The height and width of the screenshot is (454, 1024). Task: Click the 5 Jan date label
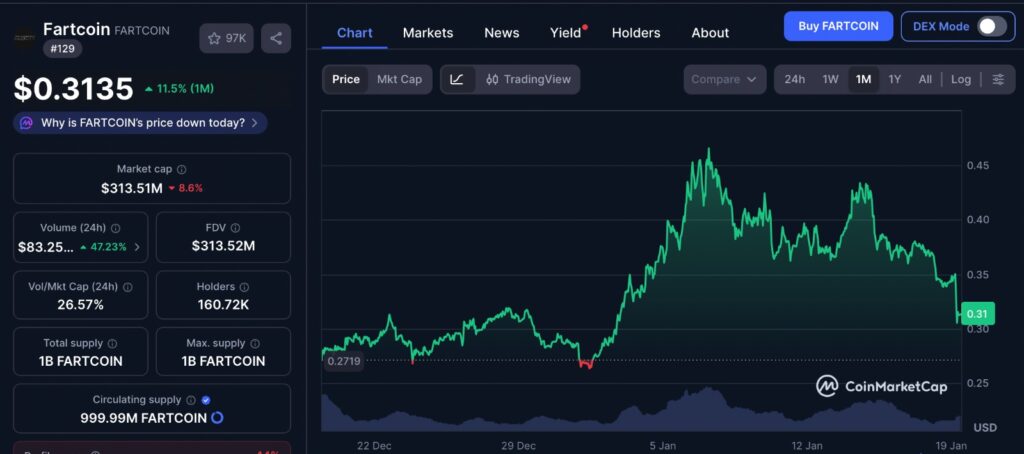tap(662, 446)
